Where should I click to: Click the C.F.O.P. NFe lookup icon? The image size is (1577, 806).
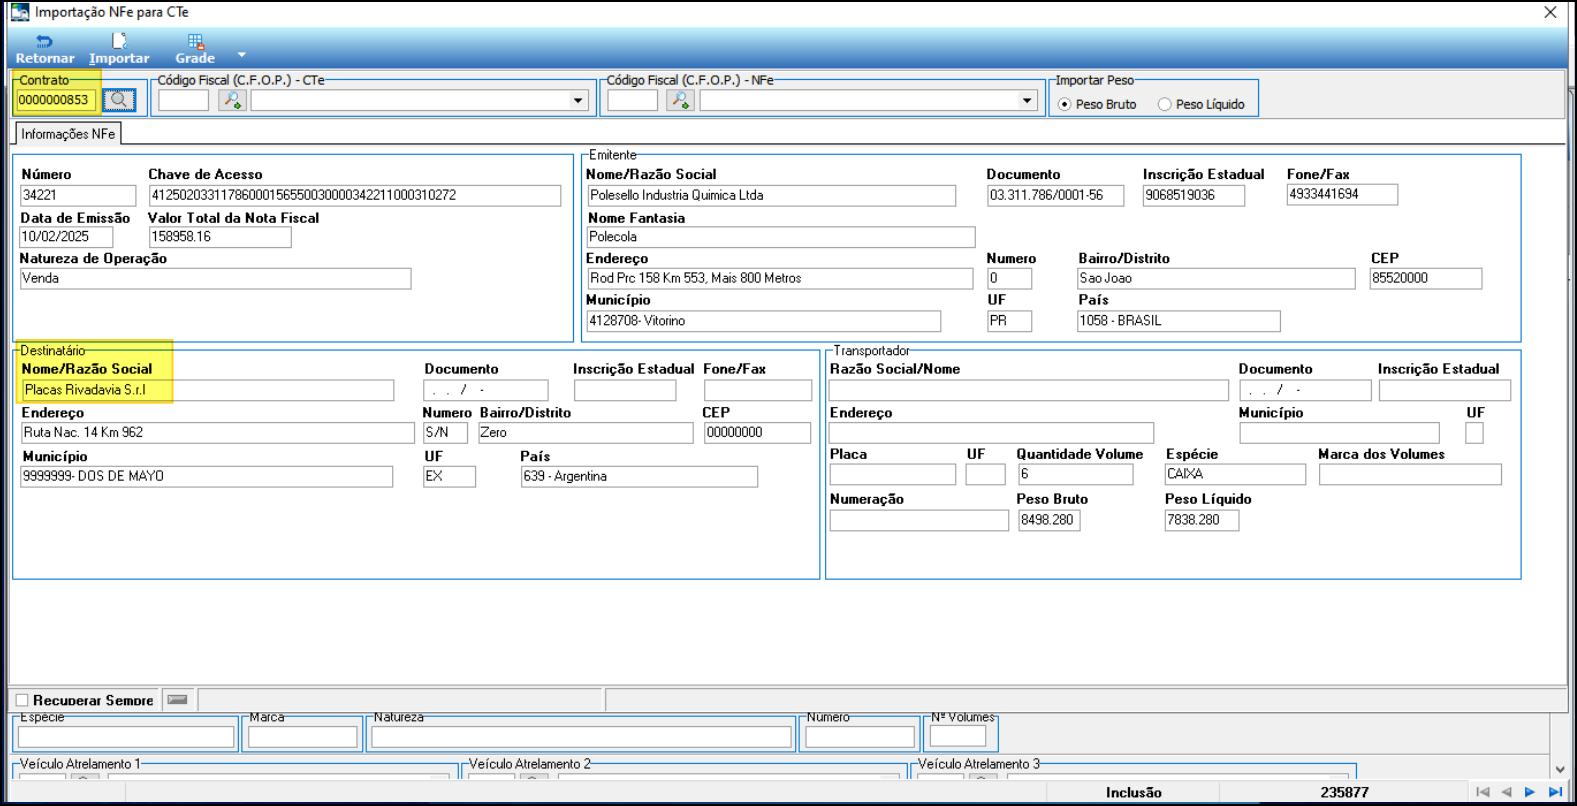click(680, 100)
